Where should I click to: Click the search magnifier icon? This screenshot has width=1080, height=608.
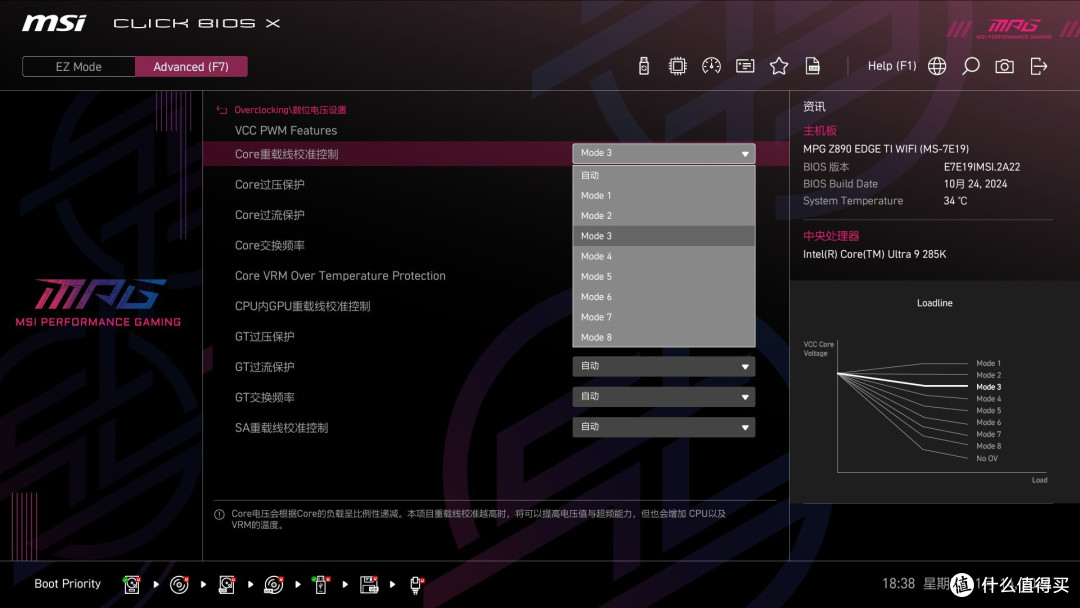(970, 66)
